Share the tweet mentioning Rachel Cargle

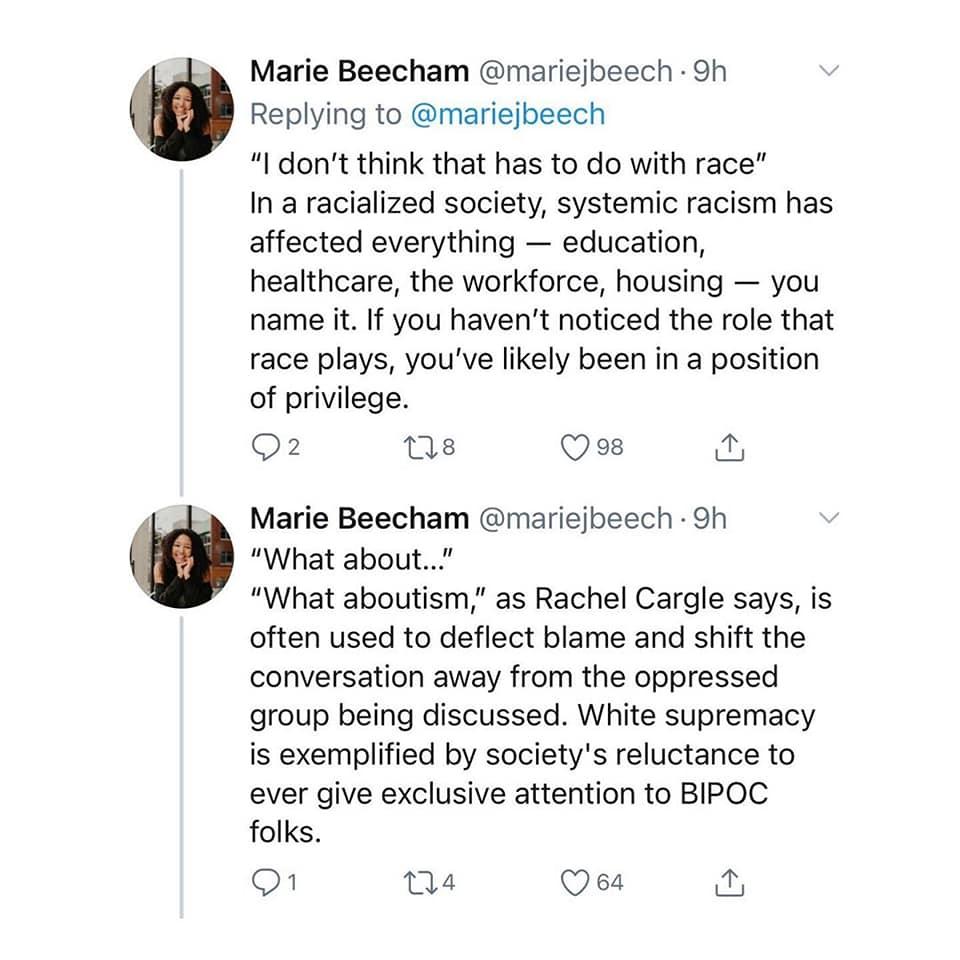[x=730, y=883]
